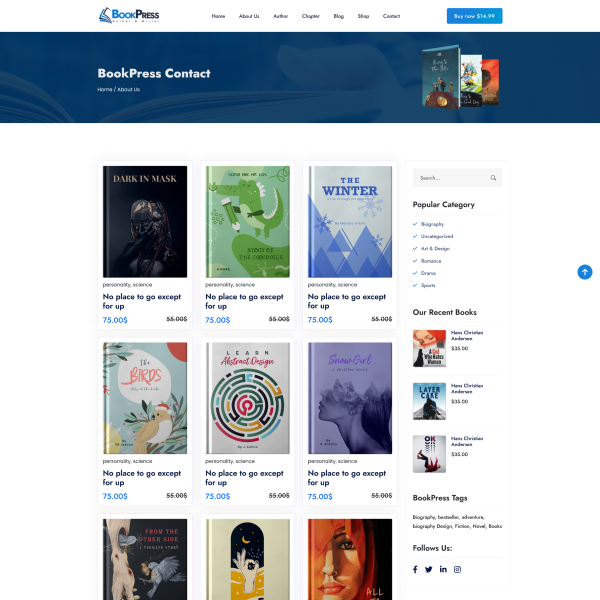This screenshot has width=600, height=600.
Task: Open the Shop menu item
Action: pyautogui.click(x=364, y=16)
